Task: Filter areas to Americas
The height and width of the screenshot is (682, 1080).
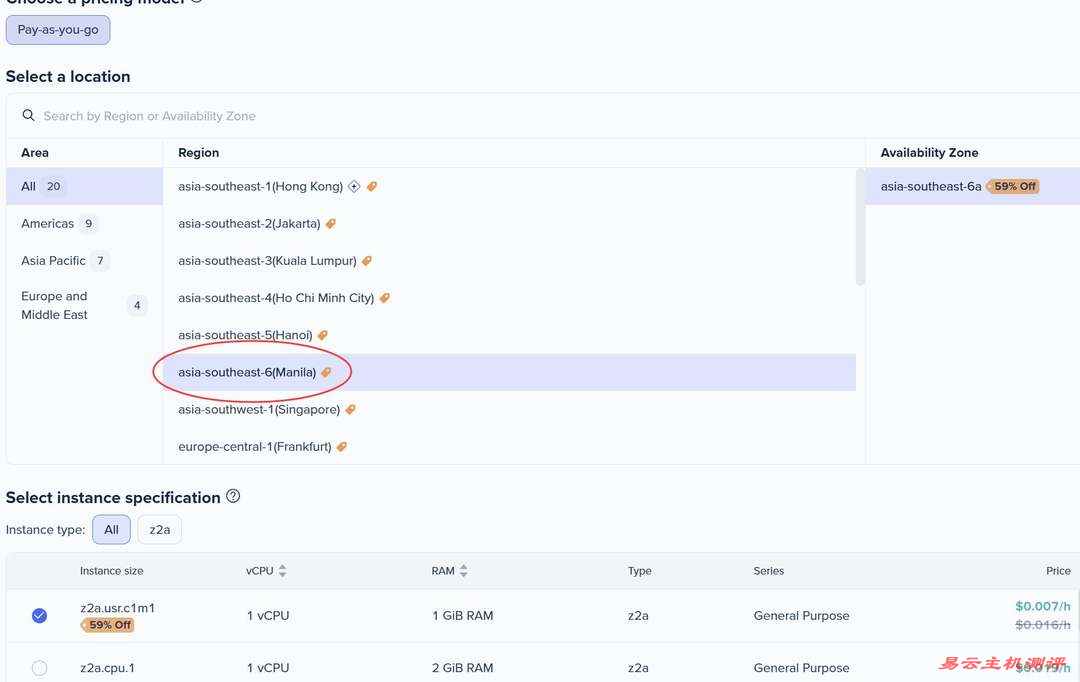Action: coord(48,224)
